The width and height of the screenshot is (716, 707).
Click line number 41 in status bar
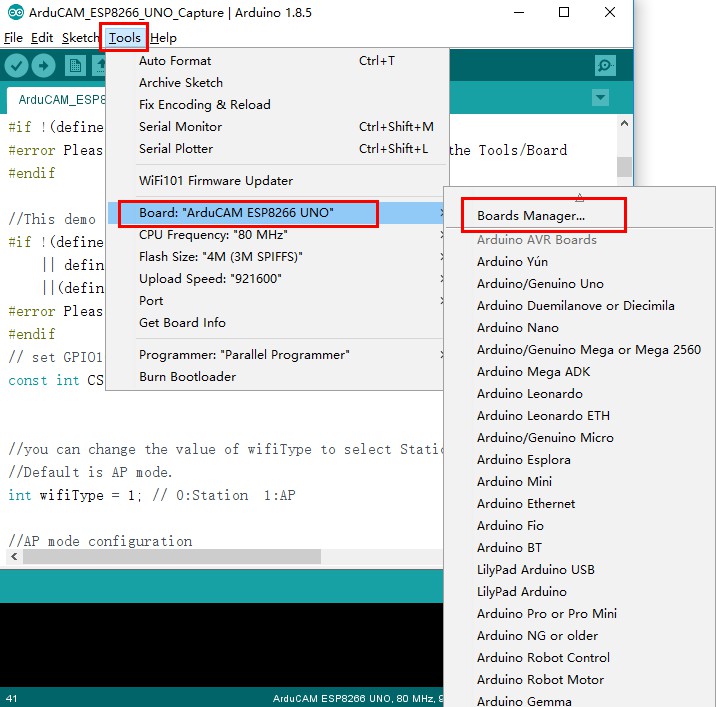(x=11, y=698)
